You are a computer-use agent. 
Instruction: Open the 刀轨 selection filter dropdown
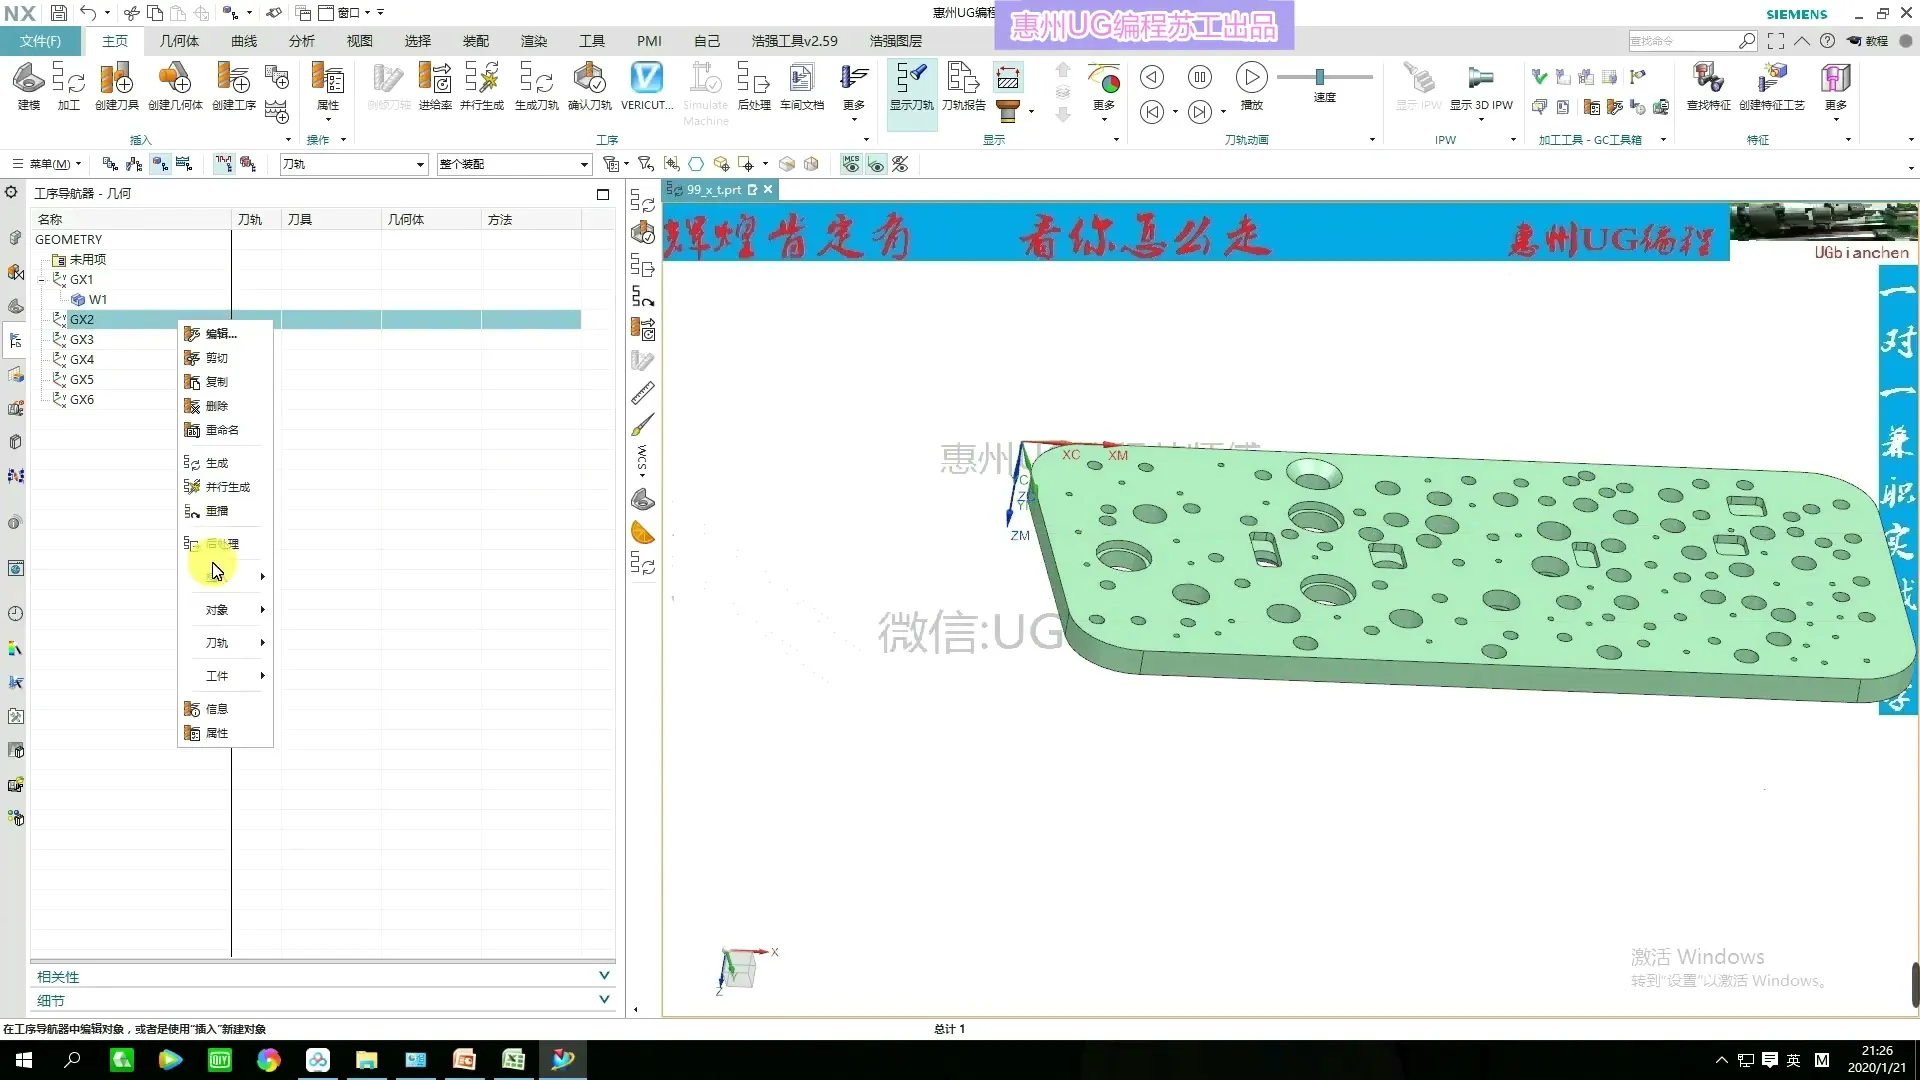[420, 164]
